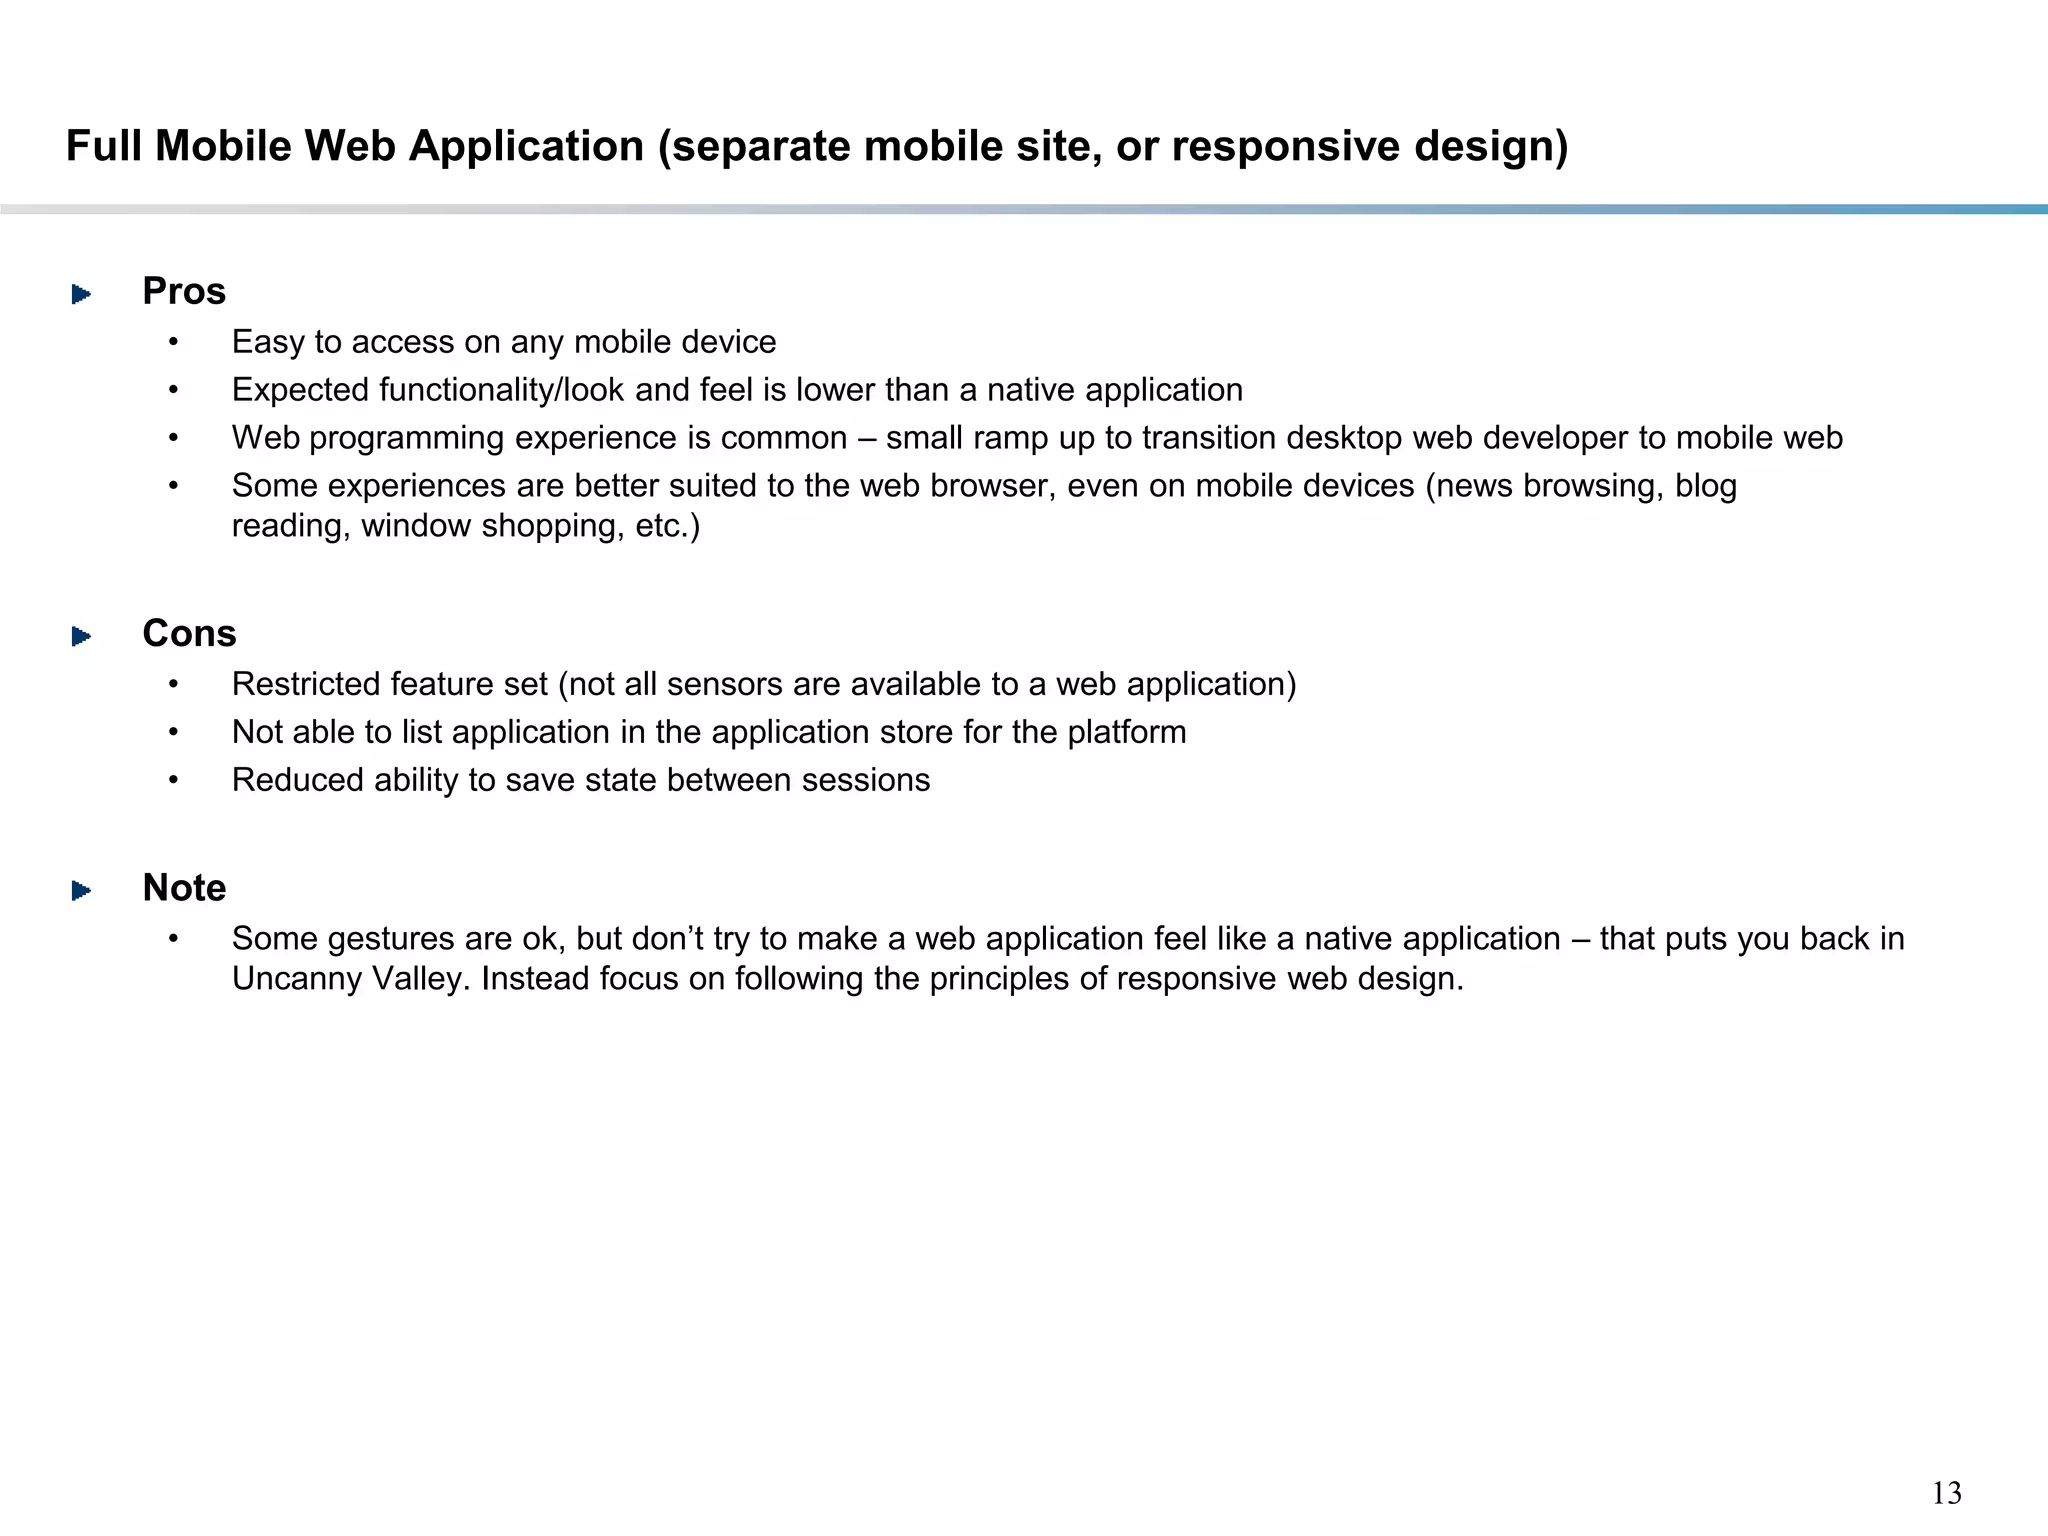Viewport: 2048px width, 1536px height.
Task: Click the 'Web programming experience is common' line
Action: pyautogui.click(x=1037, y=438)
